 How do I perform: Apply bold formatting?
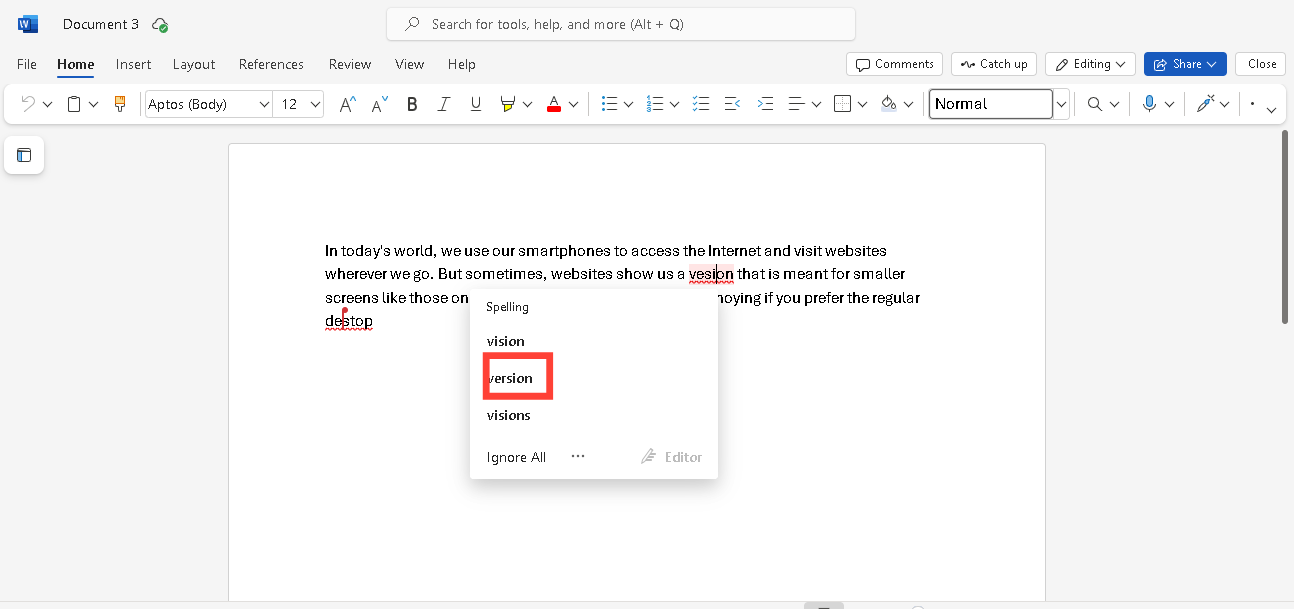[x=411, y=103]
